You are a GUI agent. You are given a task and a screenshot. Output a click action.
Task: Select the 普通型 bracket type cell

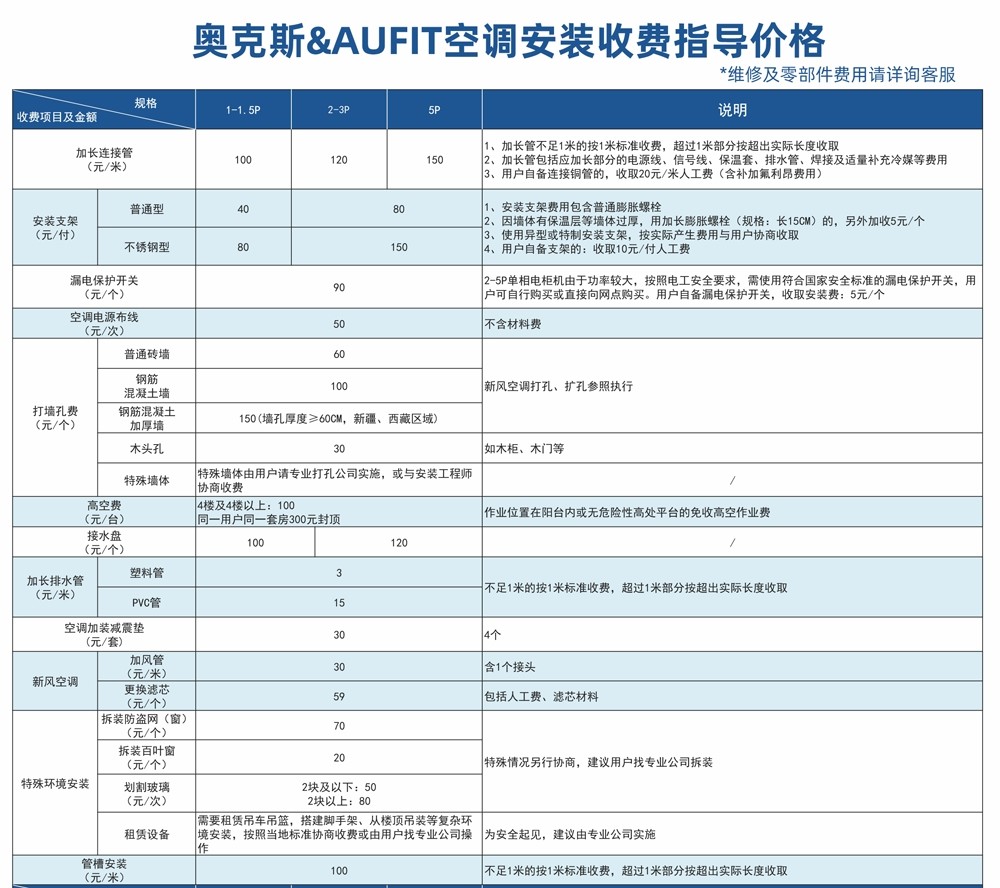click(x=147, y=209)
